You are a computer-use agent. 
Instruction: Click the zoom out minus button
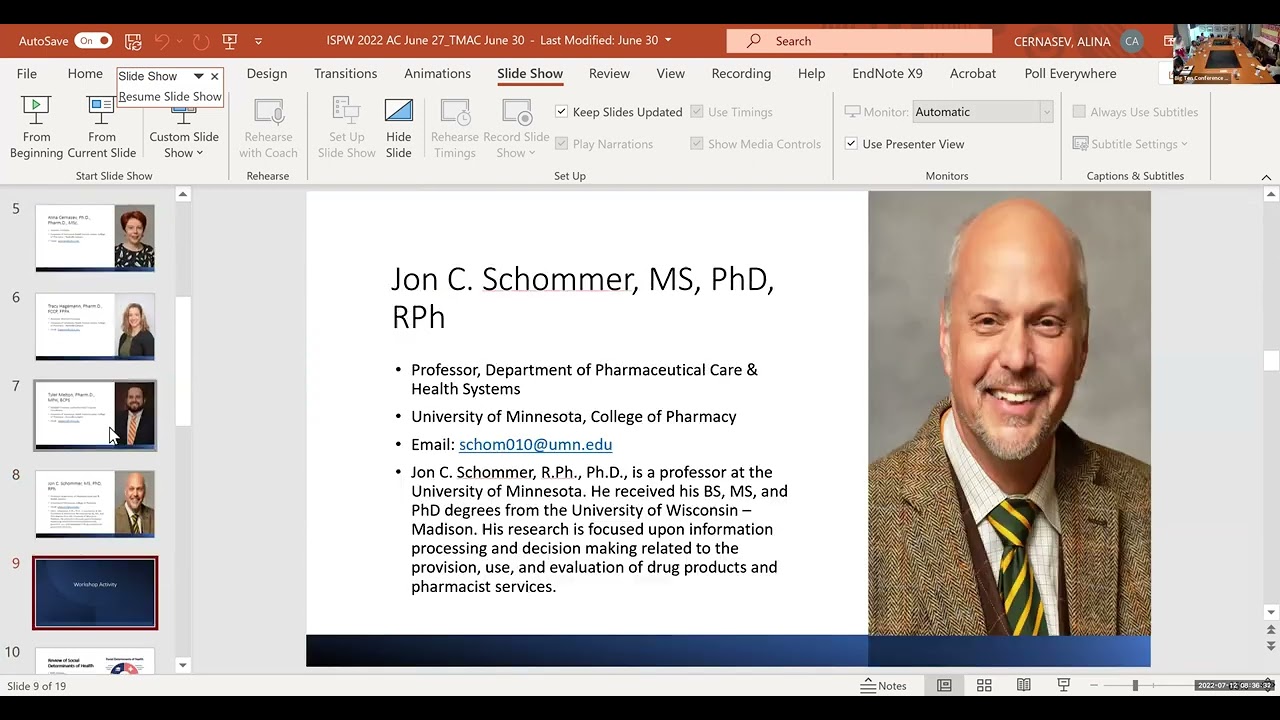click(x=1094, y=686)
